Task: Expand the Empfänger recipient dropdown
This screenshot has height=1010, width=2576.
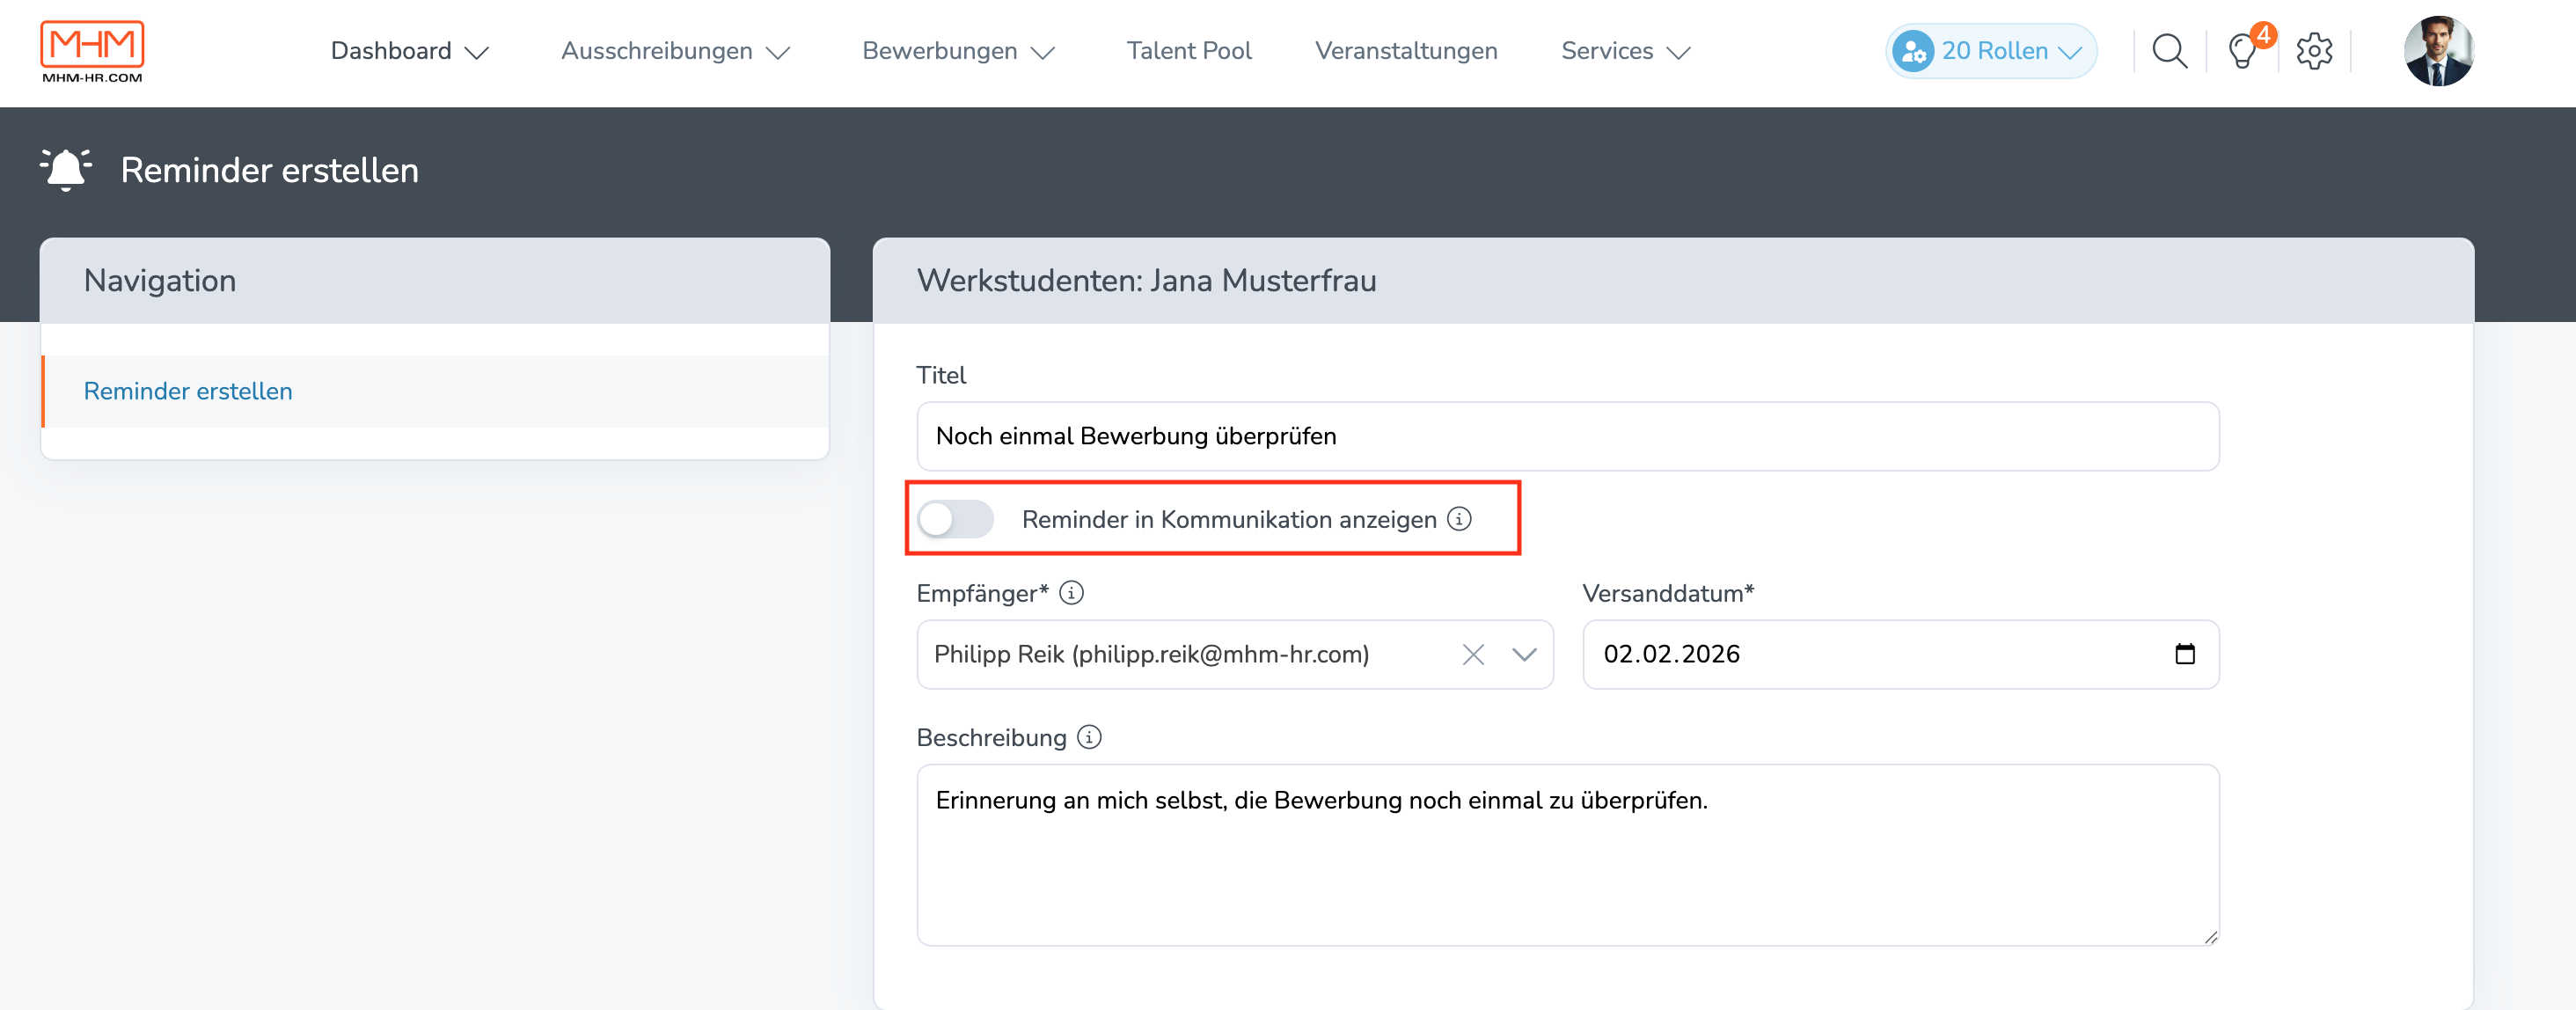Action: (x=1524, y=656)
